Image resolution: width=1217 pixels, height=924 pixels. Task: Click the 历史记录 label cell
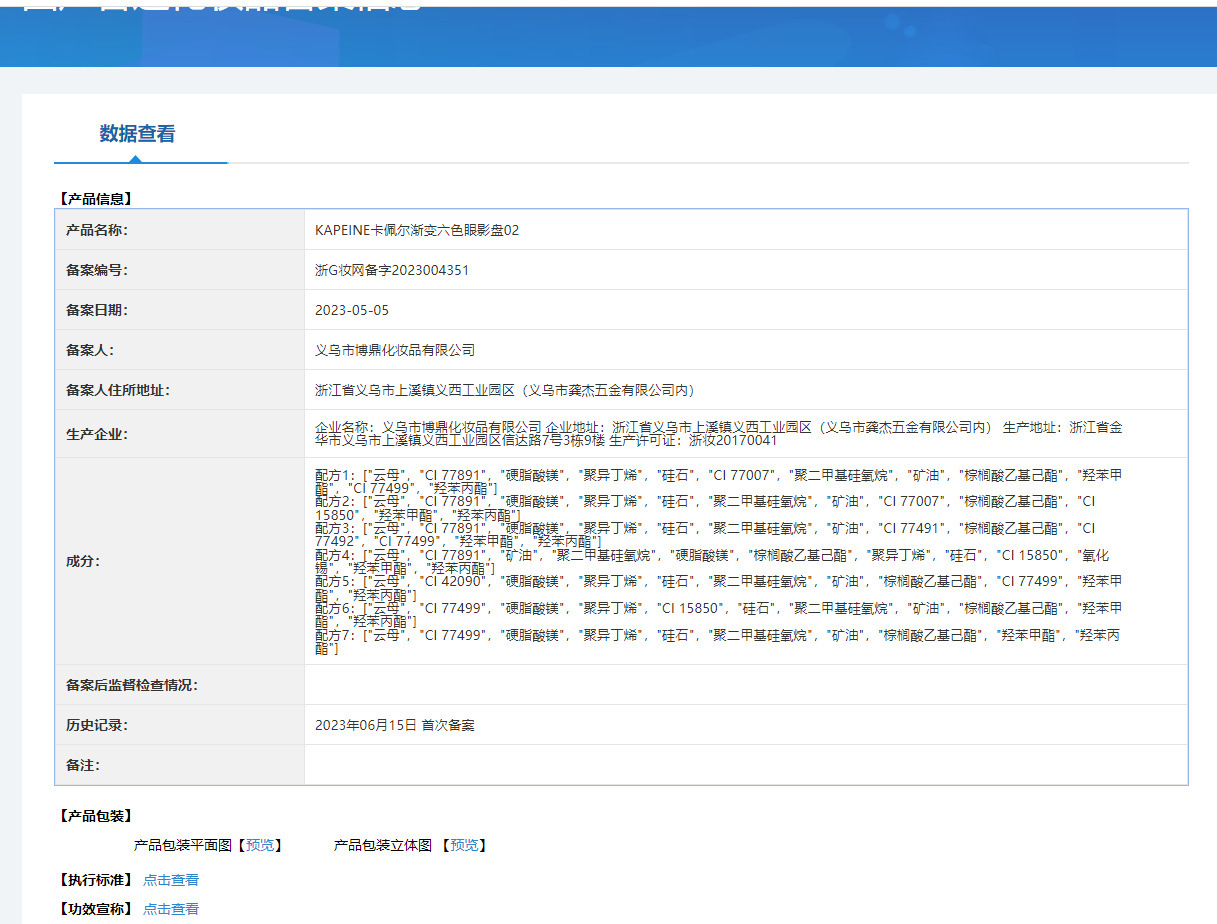pyautogui.click(x=180, y=725)
